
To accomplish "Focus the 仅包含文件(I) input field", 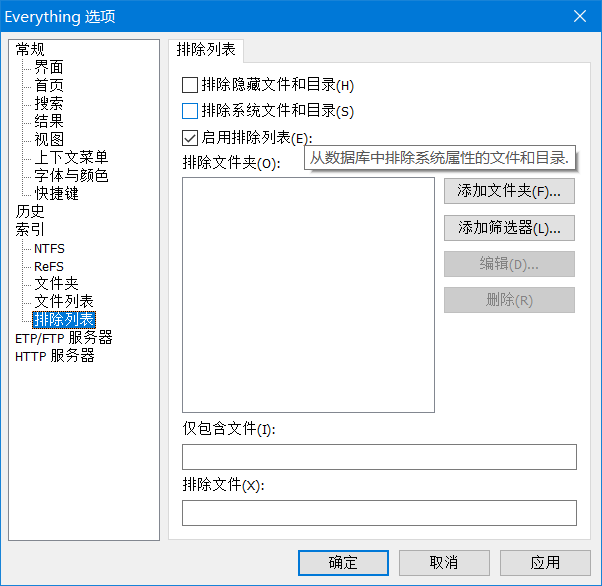I will 379,457.
